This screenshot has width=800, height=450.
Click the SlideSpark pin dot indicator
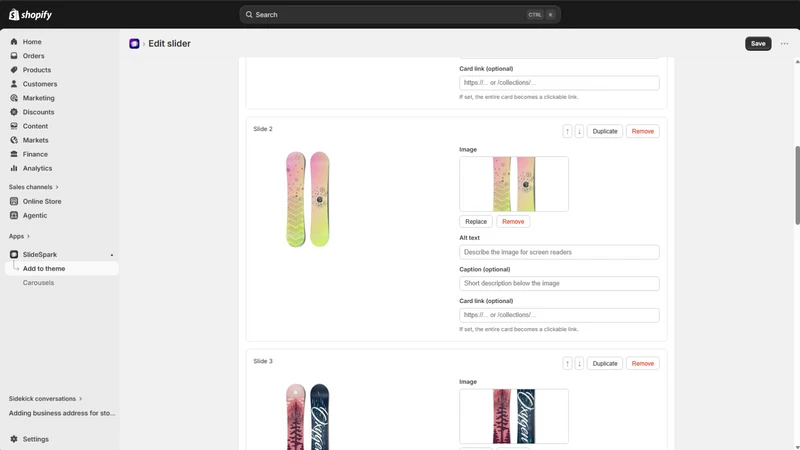point(112,255)
